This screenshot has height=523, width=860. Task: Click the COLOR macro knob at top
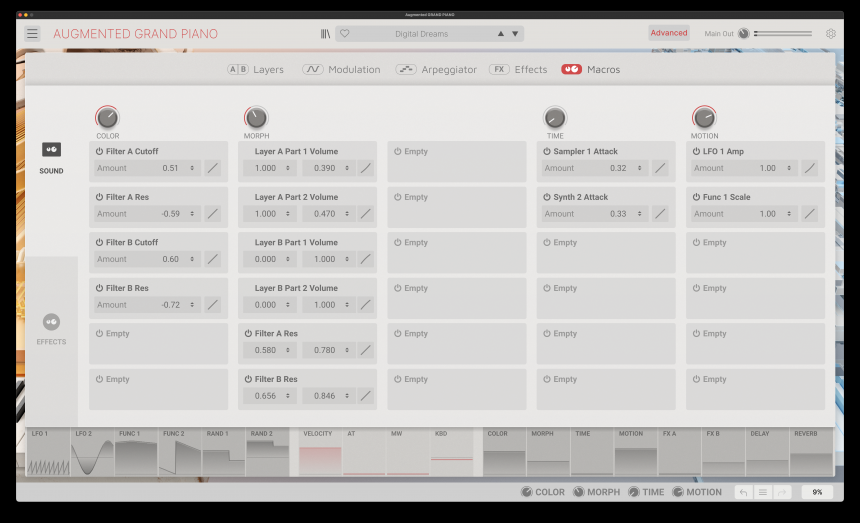tap(108, 117)
